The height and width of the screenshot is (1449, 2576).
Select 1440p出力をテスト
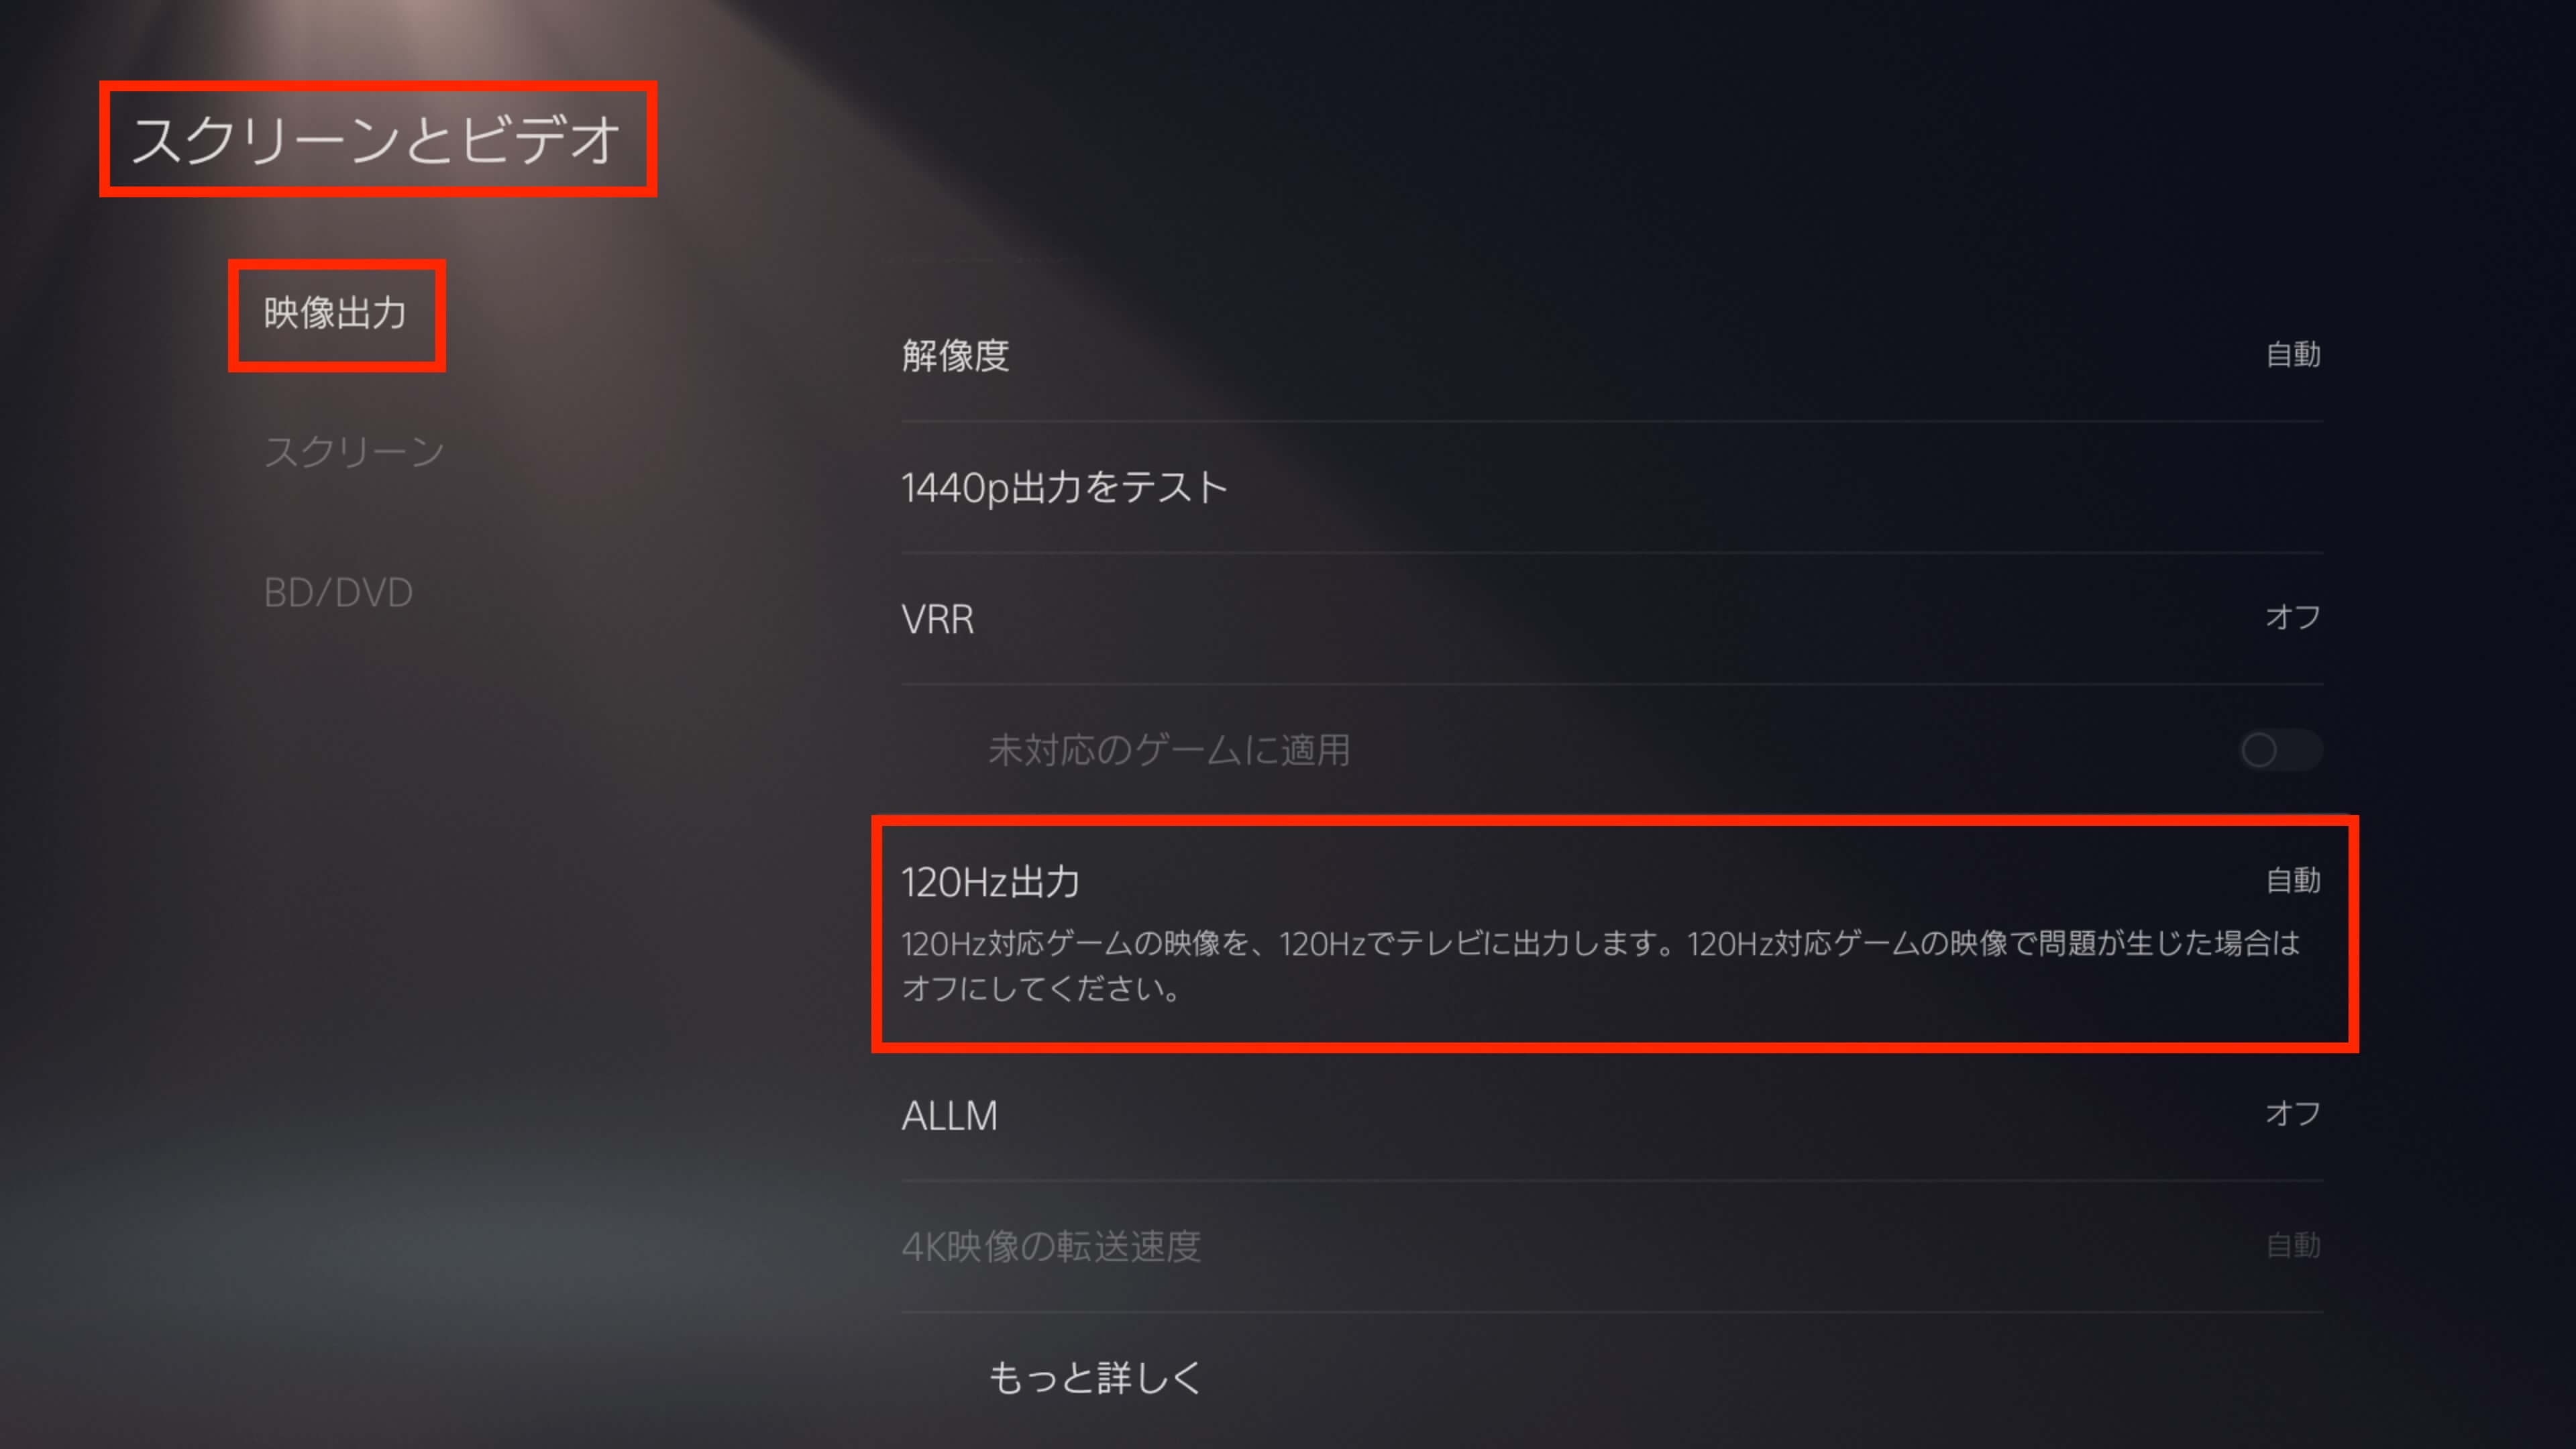(1612, 488)
